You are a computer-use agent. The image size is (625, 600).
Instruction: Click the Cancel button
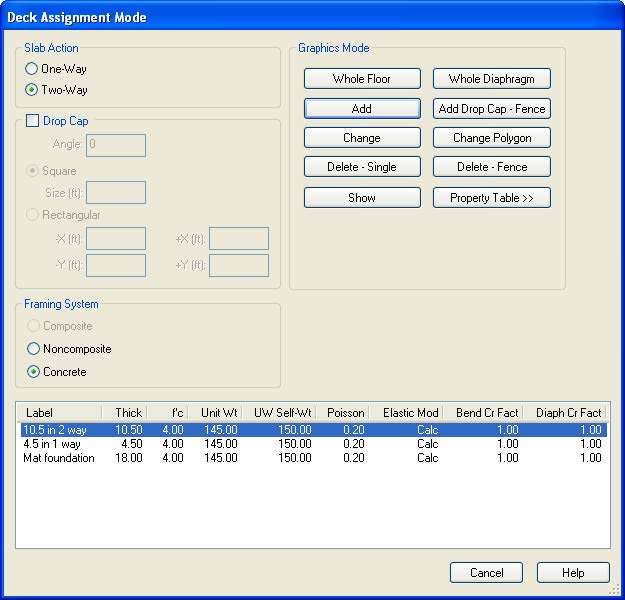[486, 572]
